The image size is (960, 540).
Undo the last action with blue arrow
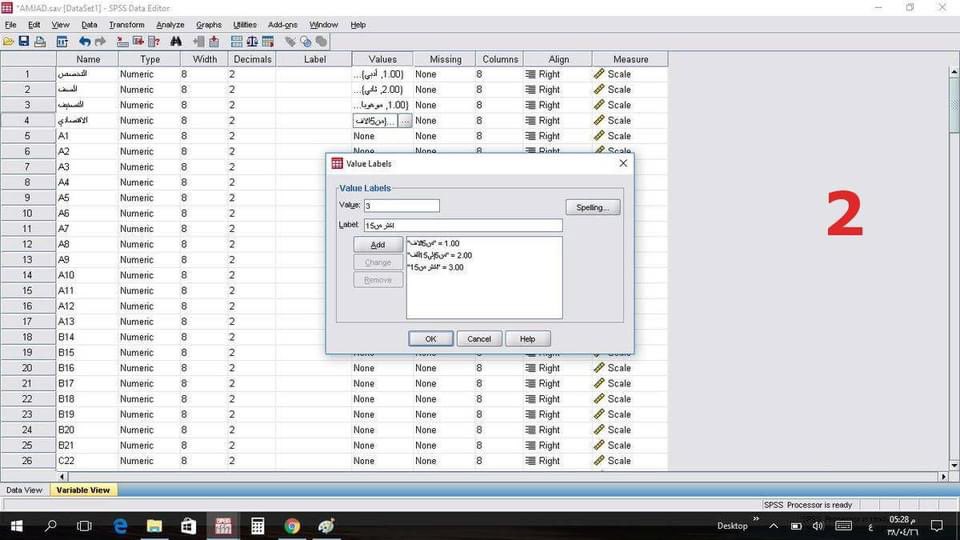[84, 42]
